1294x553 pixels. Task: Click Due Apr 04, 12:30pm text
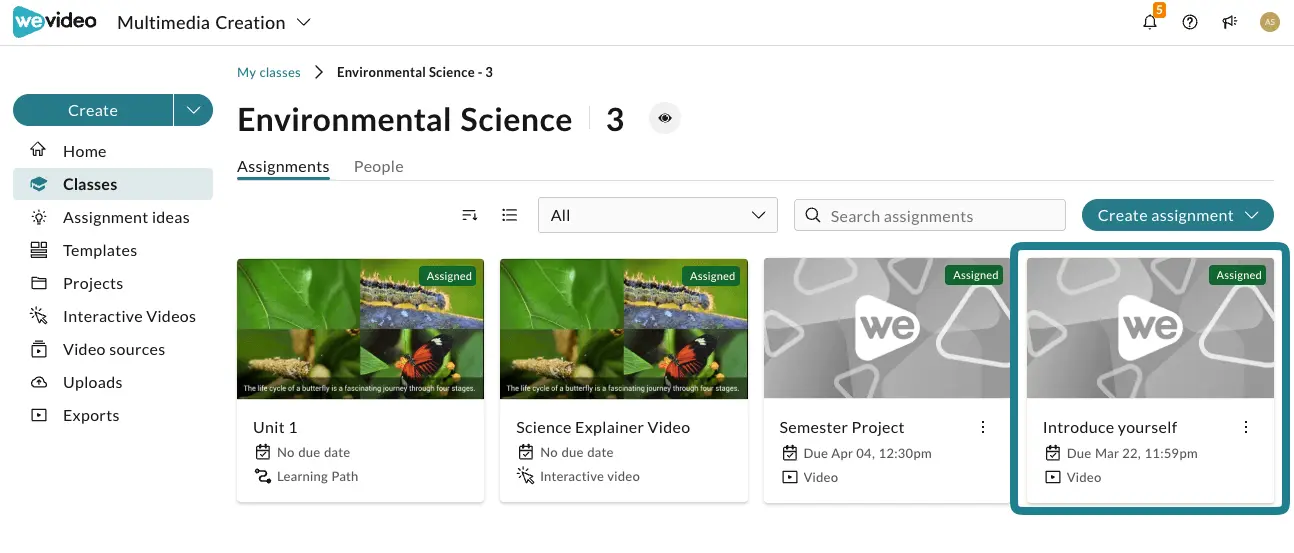[868, 453]
